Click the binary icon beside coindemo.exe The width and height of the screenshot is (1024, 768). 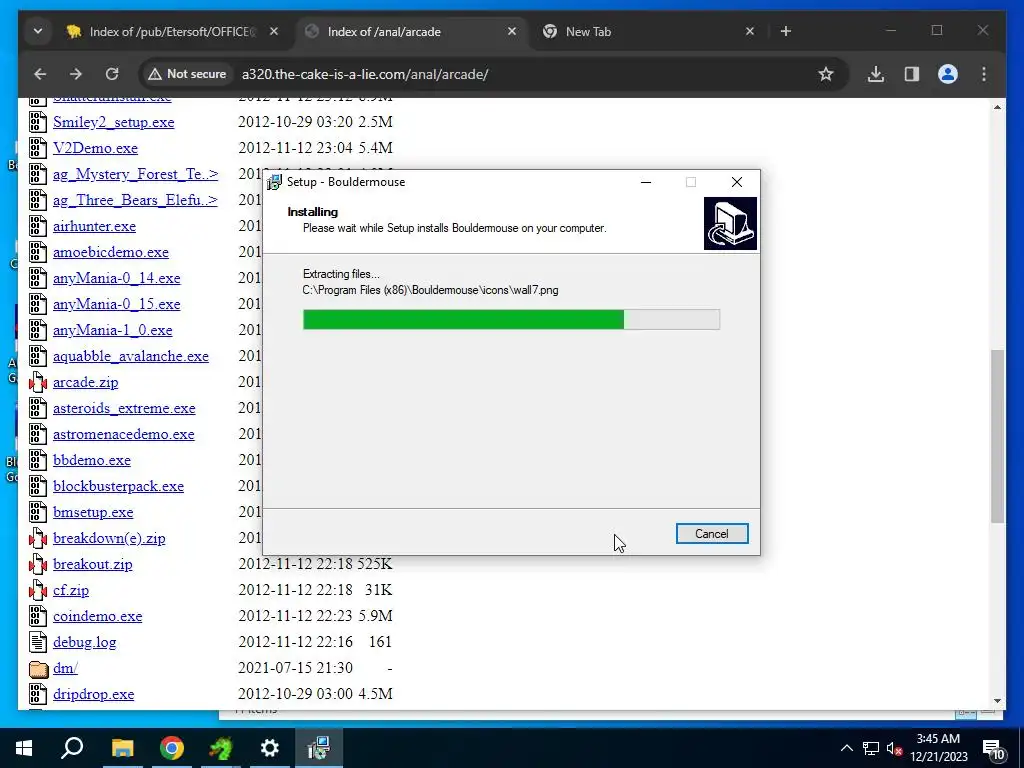pyautogui.click(x=39, y=616)
